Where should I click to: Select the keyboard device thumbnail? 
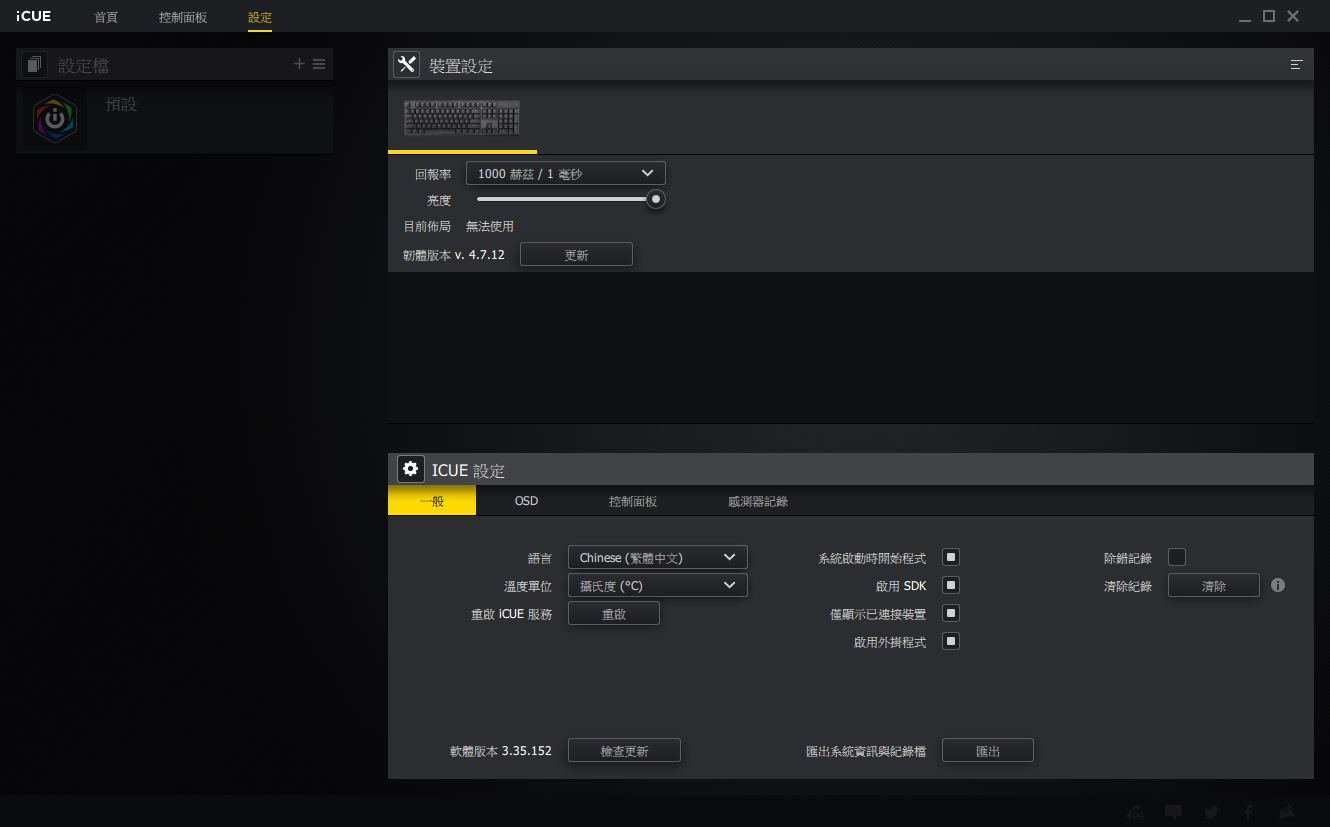[461, 118]
